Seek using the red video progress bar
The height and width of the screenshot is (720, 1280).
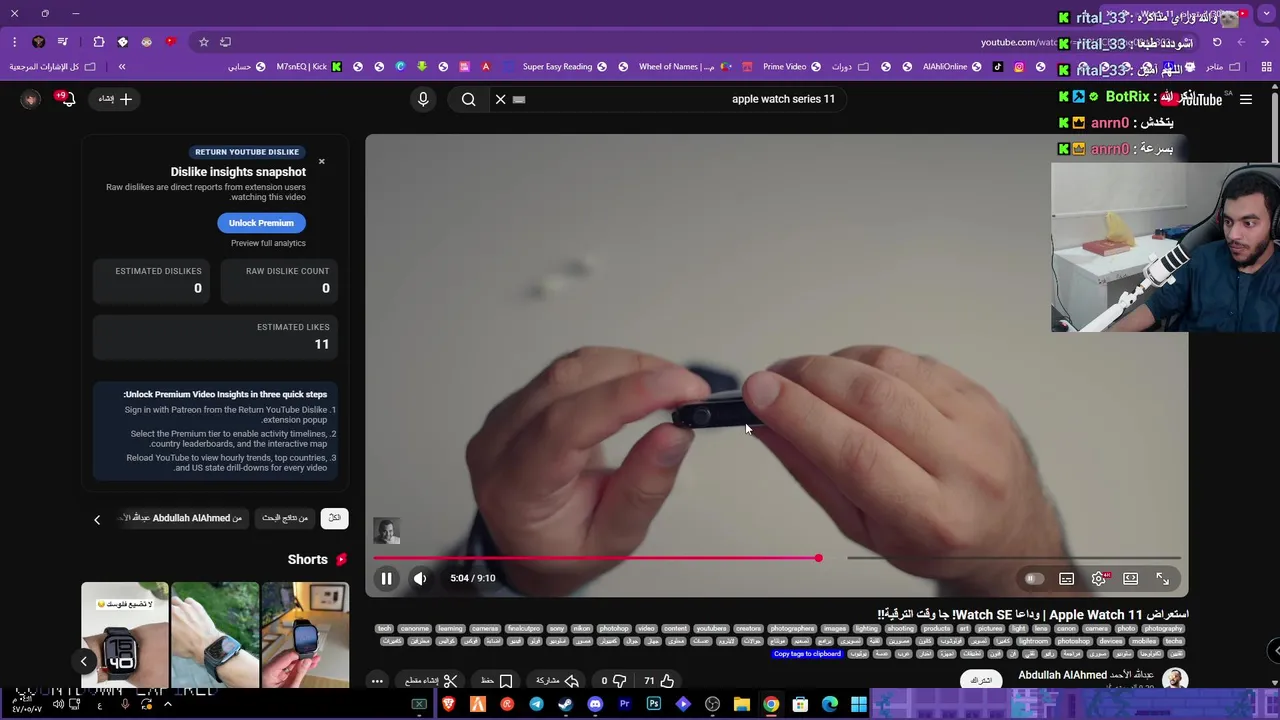click(x=777, y=558)
